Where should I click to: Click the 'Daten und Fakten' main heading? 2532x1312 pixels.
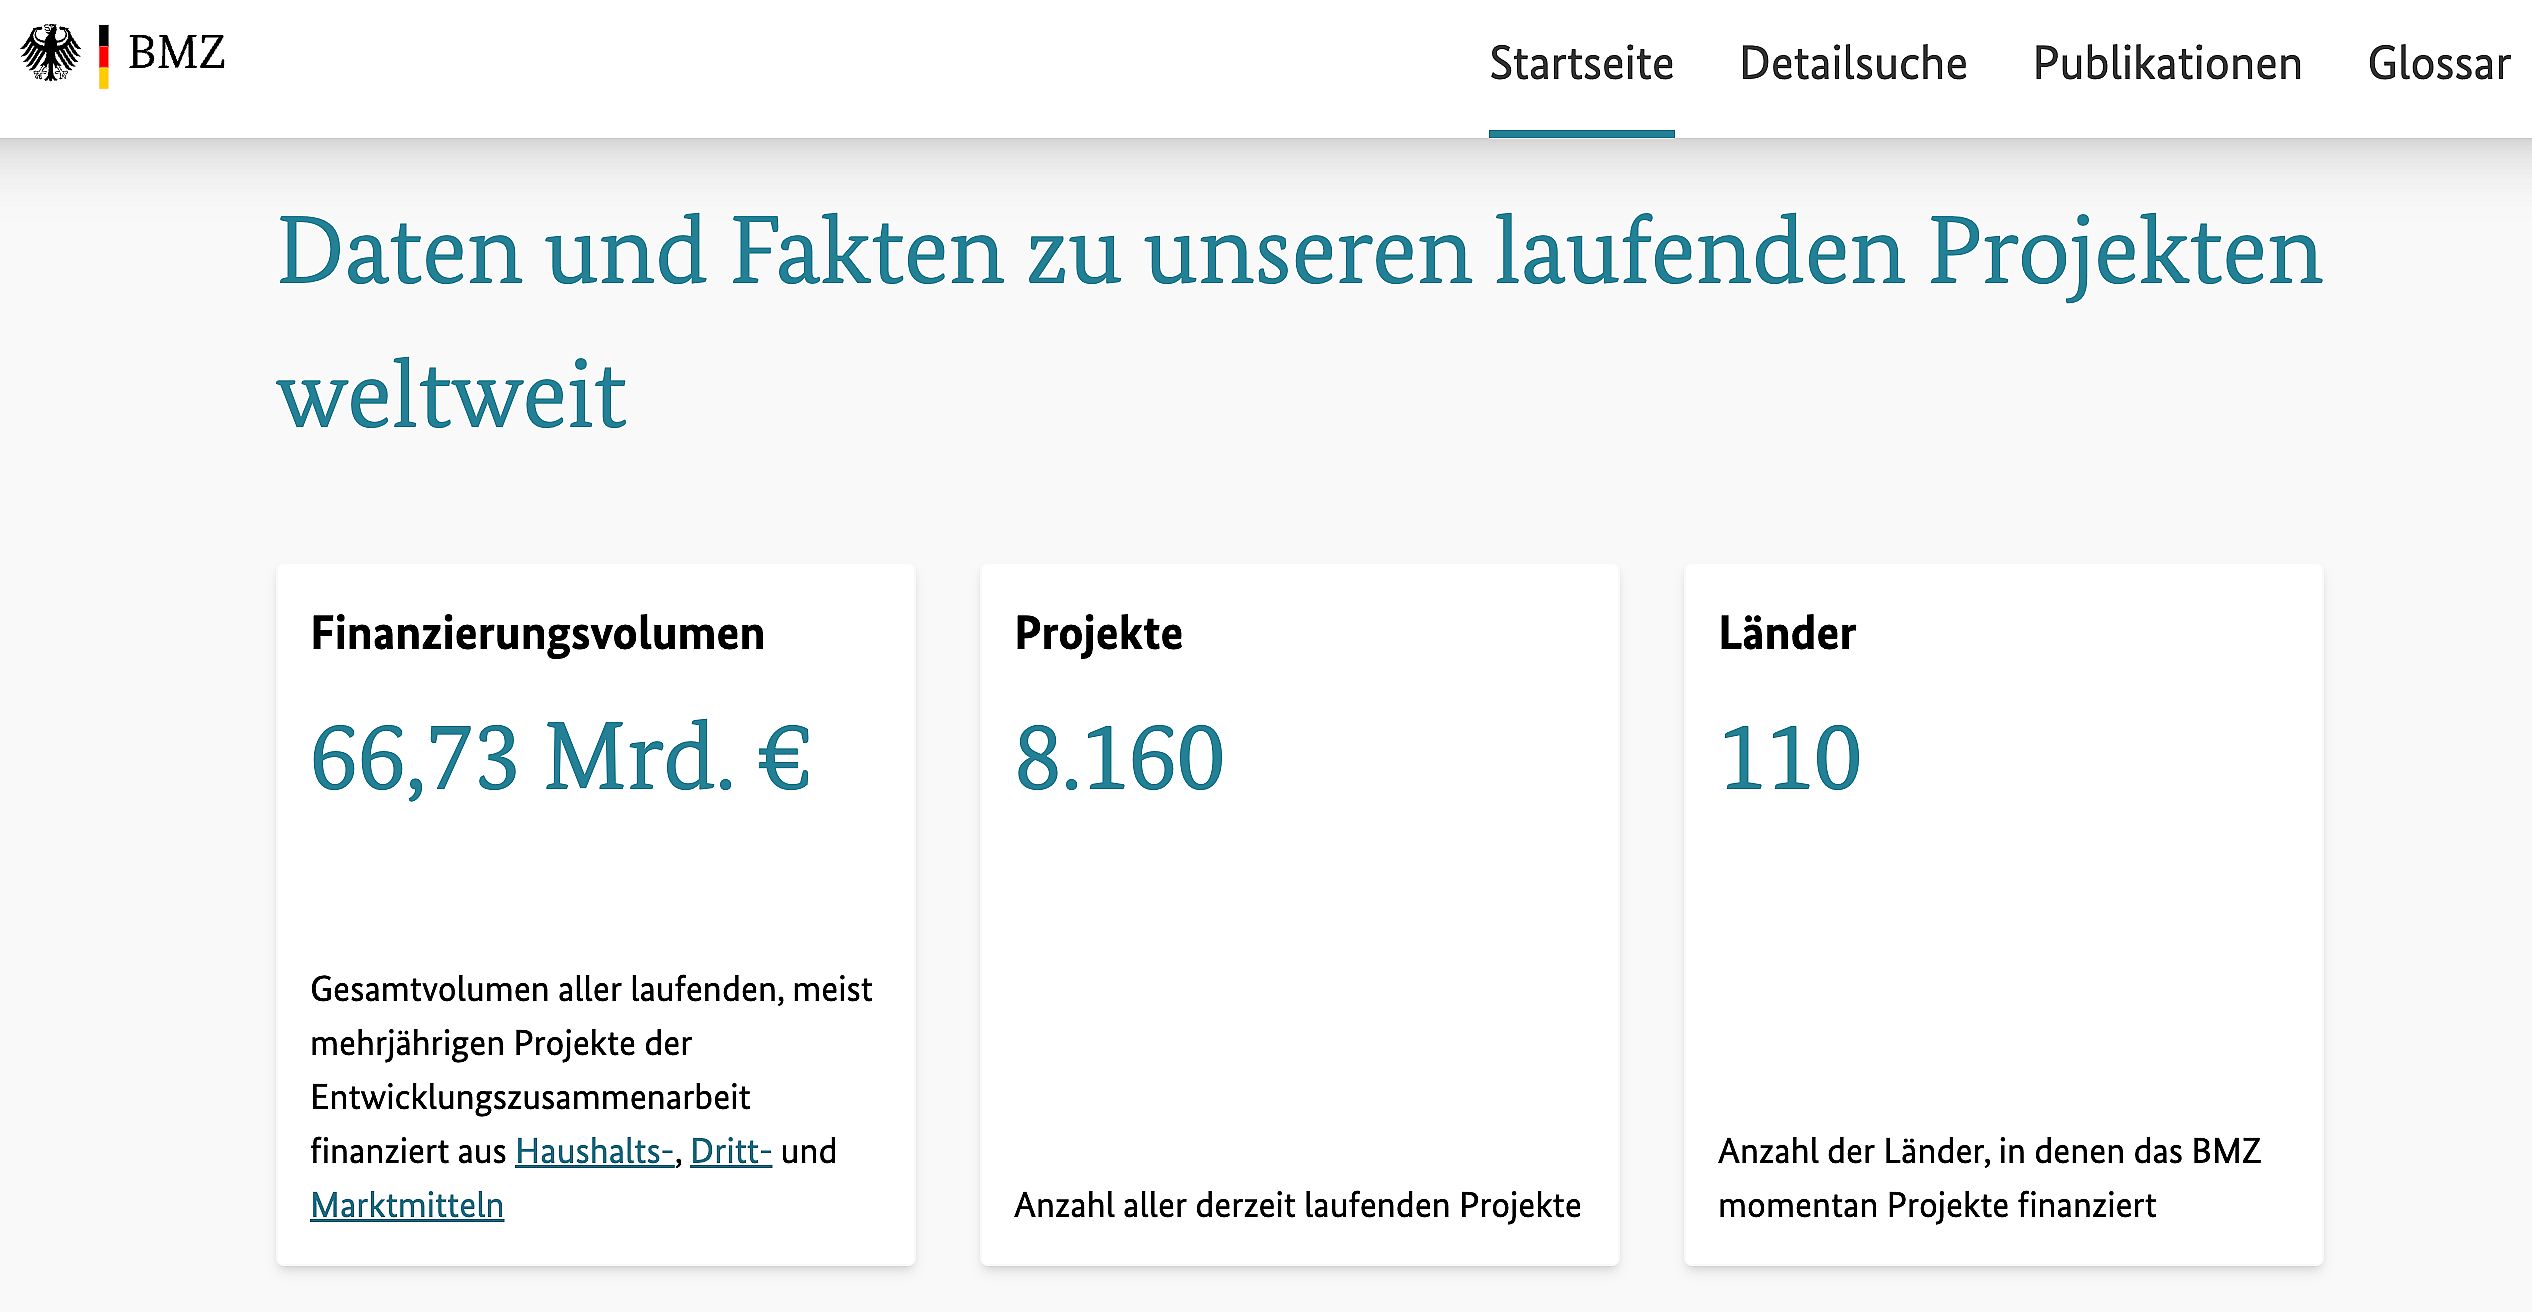[1299, 322]
